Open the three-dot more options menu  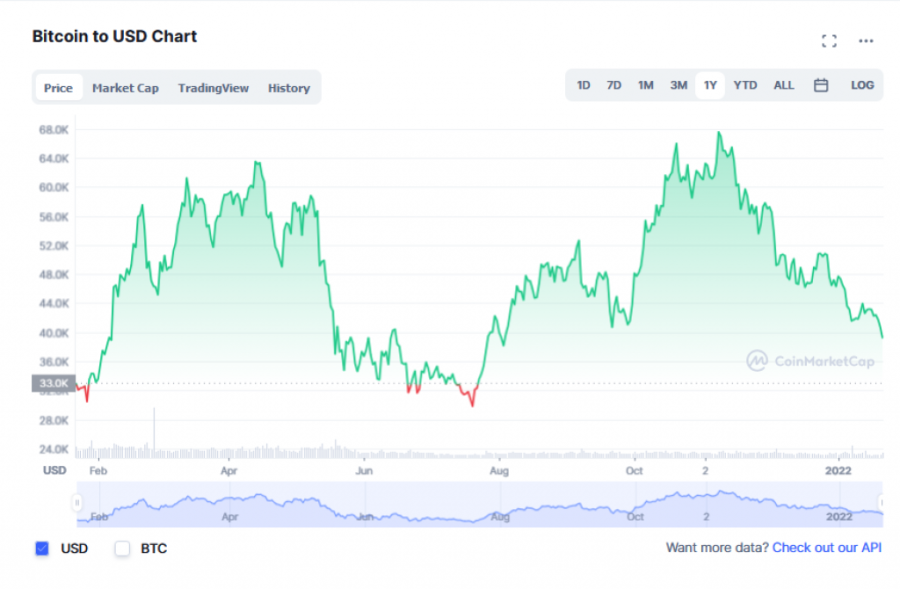click(866, 41)
